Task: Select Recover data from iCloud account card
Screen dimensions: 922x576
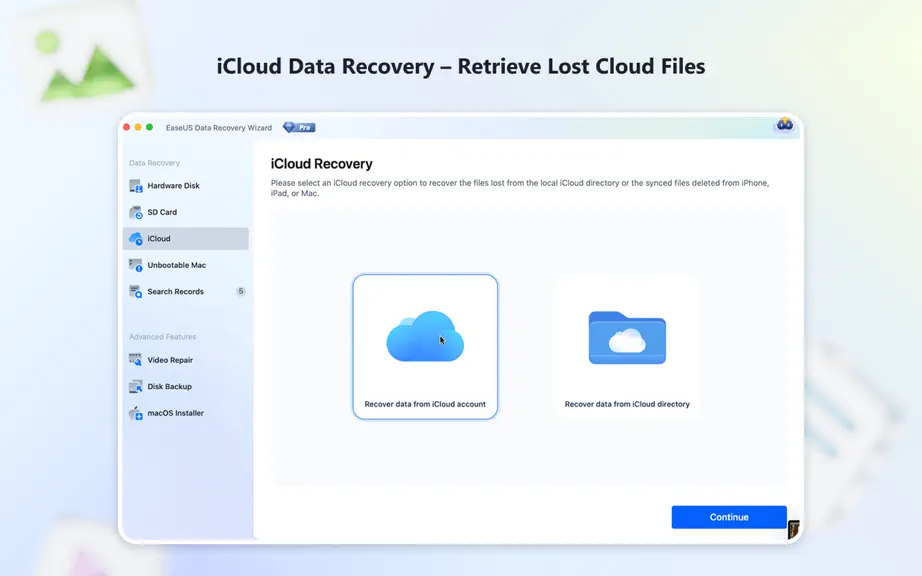Action: pos(425,347)
